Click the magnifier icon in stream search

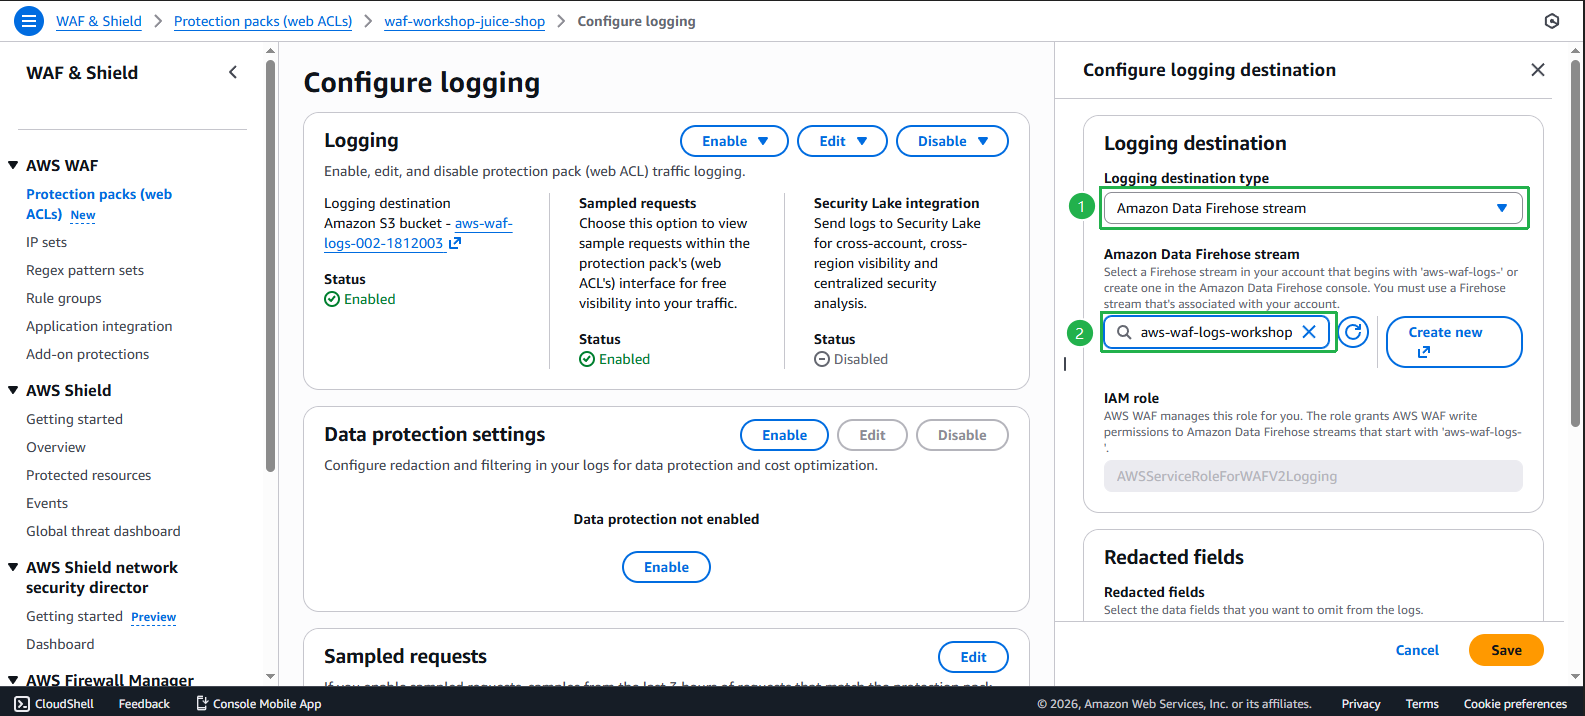coord(1124,332)
